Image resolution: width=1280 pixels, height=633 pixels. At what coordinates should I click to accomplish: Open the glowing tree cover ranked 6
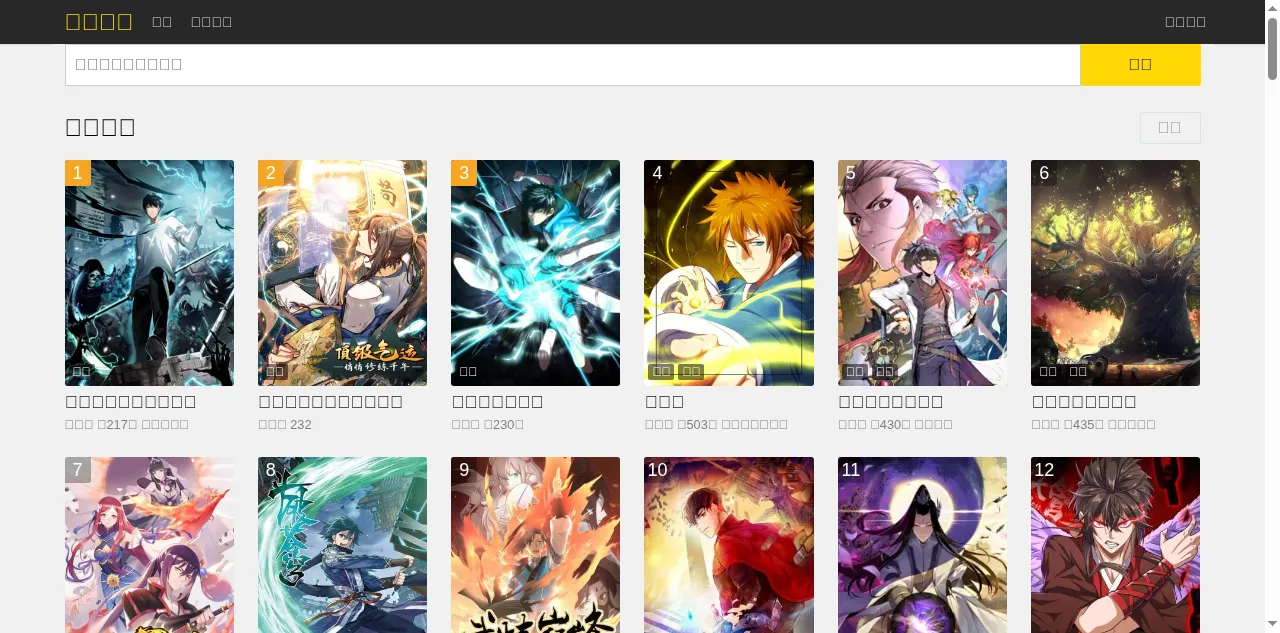coord(1115,273)
